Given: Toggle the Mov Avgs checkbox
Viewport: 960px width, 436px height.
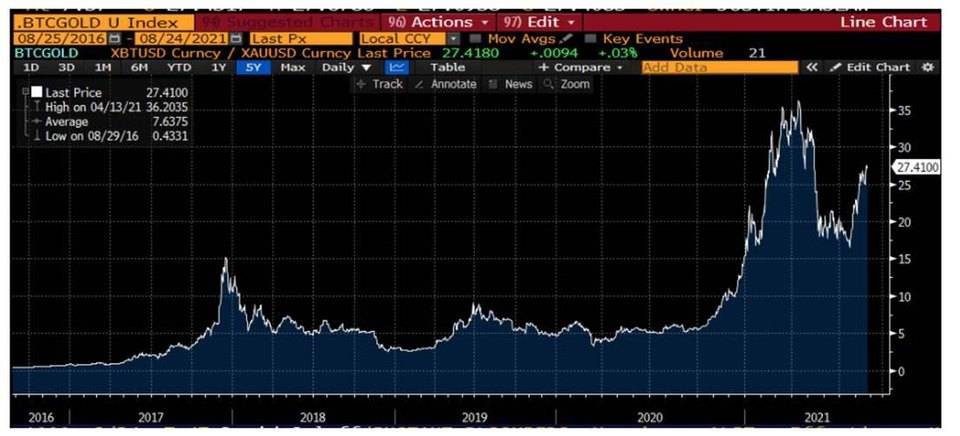Looking at the screenshot, I should (475, 38).
